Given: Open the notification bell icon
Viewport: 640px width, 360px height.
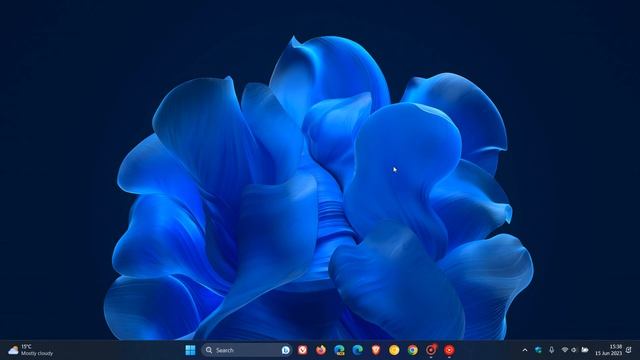Looking at the screenshot, I should coord(629,350).
